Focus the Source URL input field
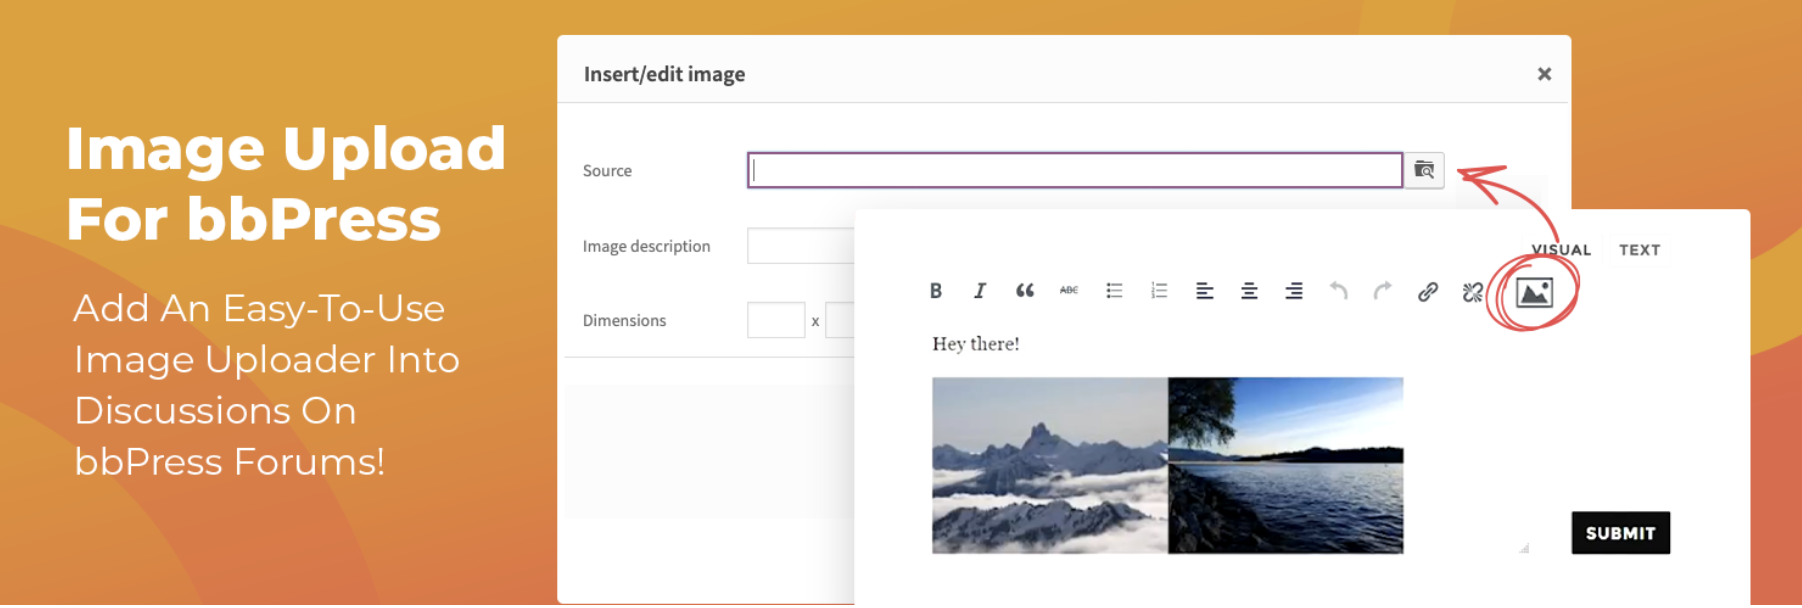Screen dimensions: 1802x608 click(1075, 170)
